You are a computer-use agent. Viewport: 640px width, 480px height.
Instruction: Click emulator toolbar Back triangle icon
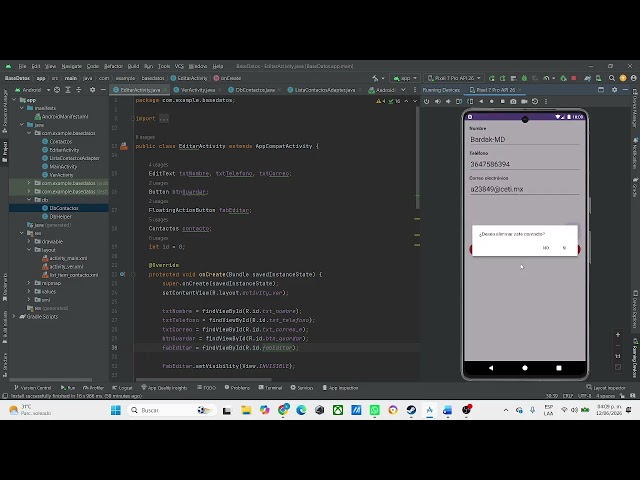coord(481,101)
